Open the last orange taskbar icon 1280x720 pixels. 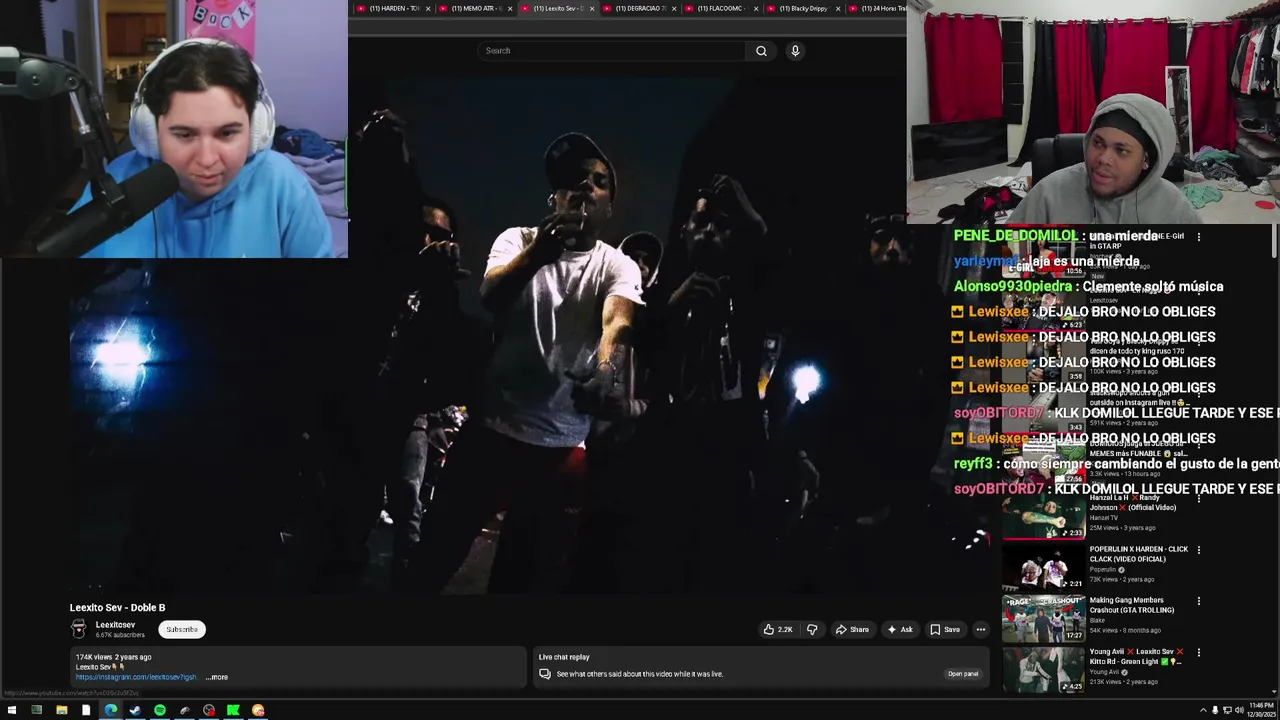(x=258, y=710)
